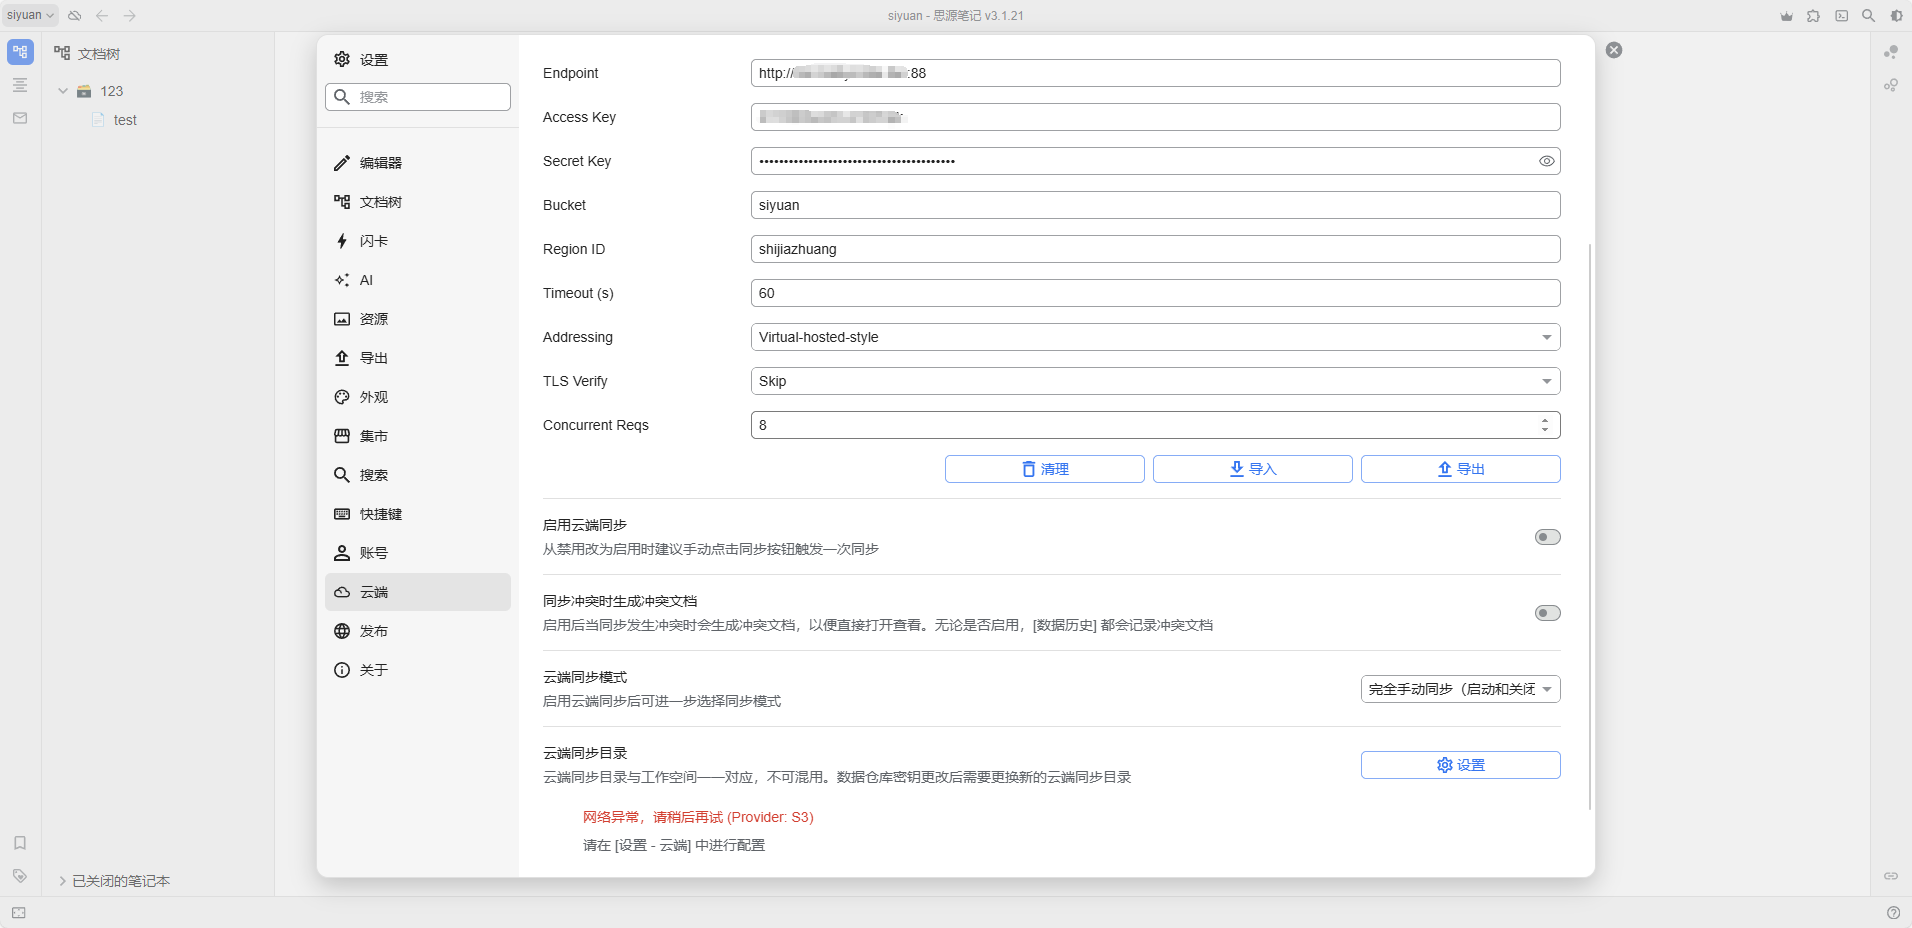1912x928 pixels.
Task: Open the plugins puzzle icon in title bar
Action: (1813, 16)
